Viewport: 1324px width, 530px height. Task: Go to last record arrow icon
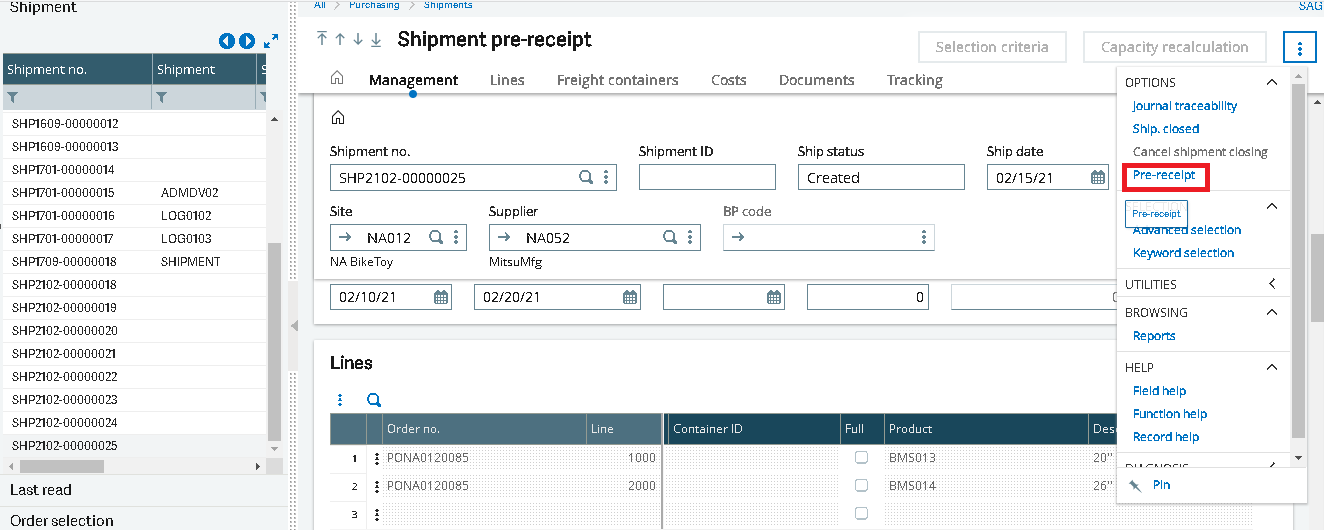coord(376,40)
